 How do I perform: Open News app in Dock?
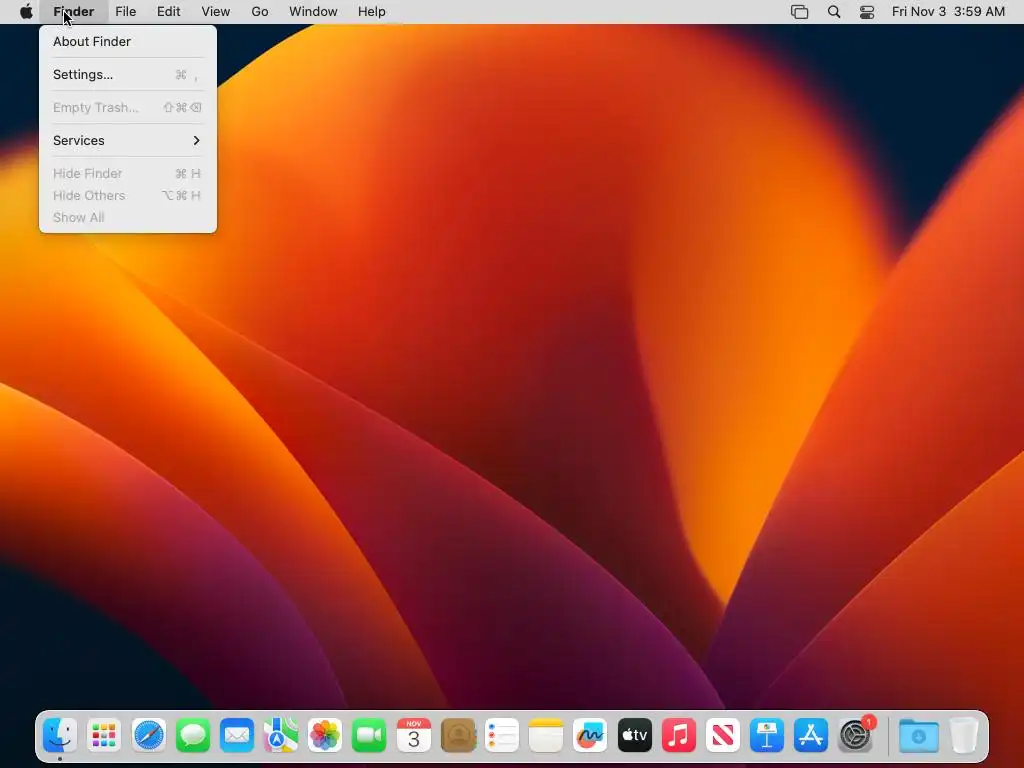(x=722, y=735)
